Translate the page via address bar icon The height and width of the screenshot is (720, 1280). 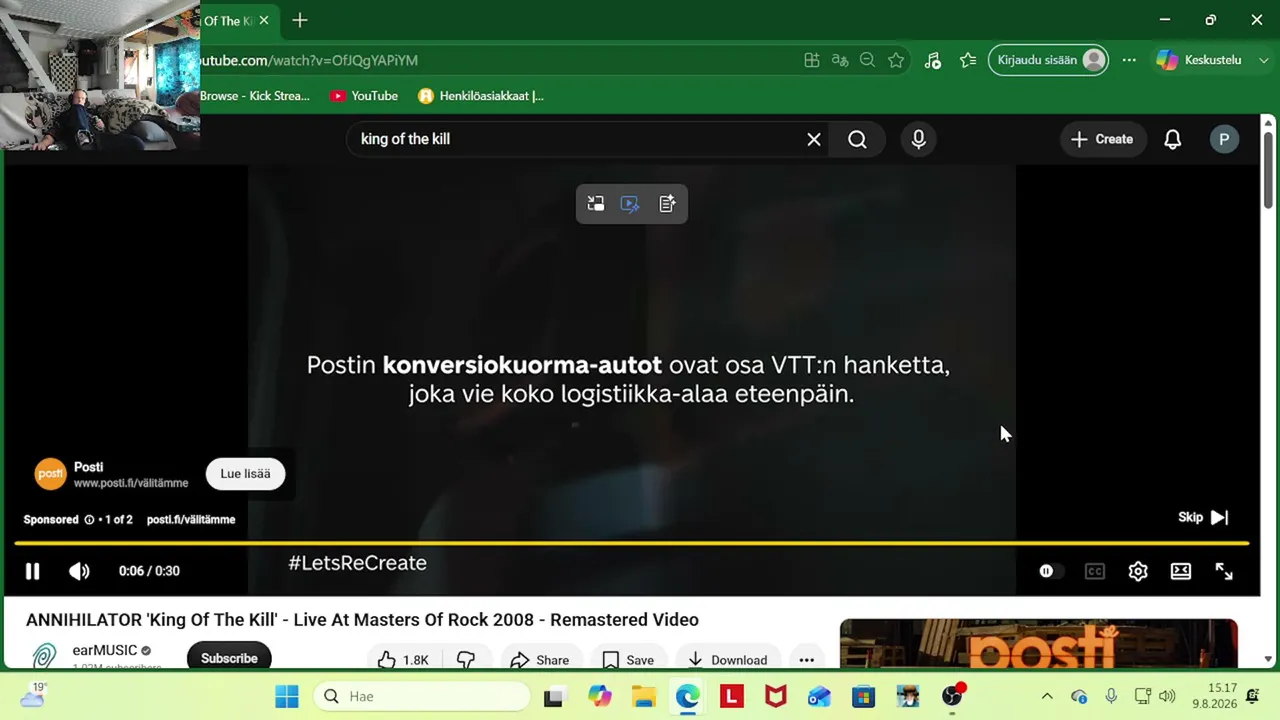click(840, 60)
